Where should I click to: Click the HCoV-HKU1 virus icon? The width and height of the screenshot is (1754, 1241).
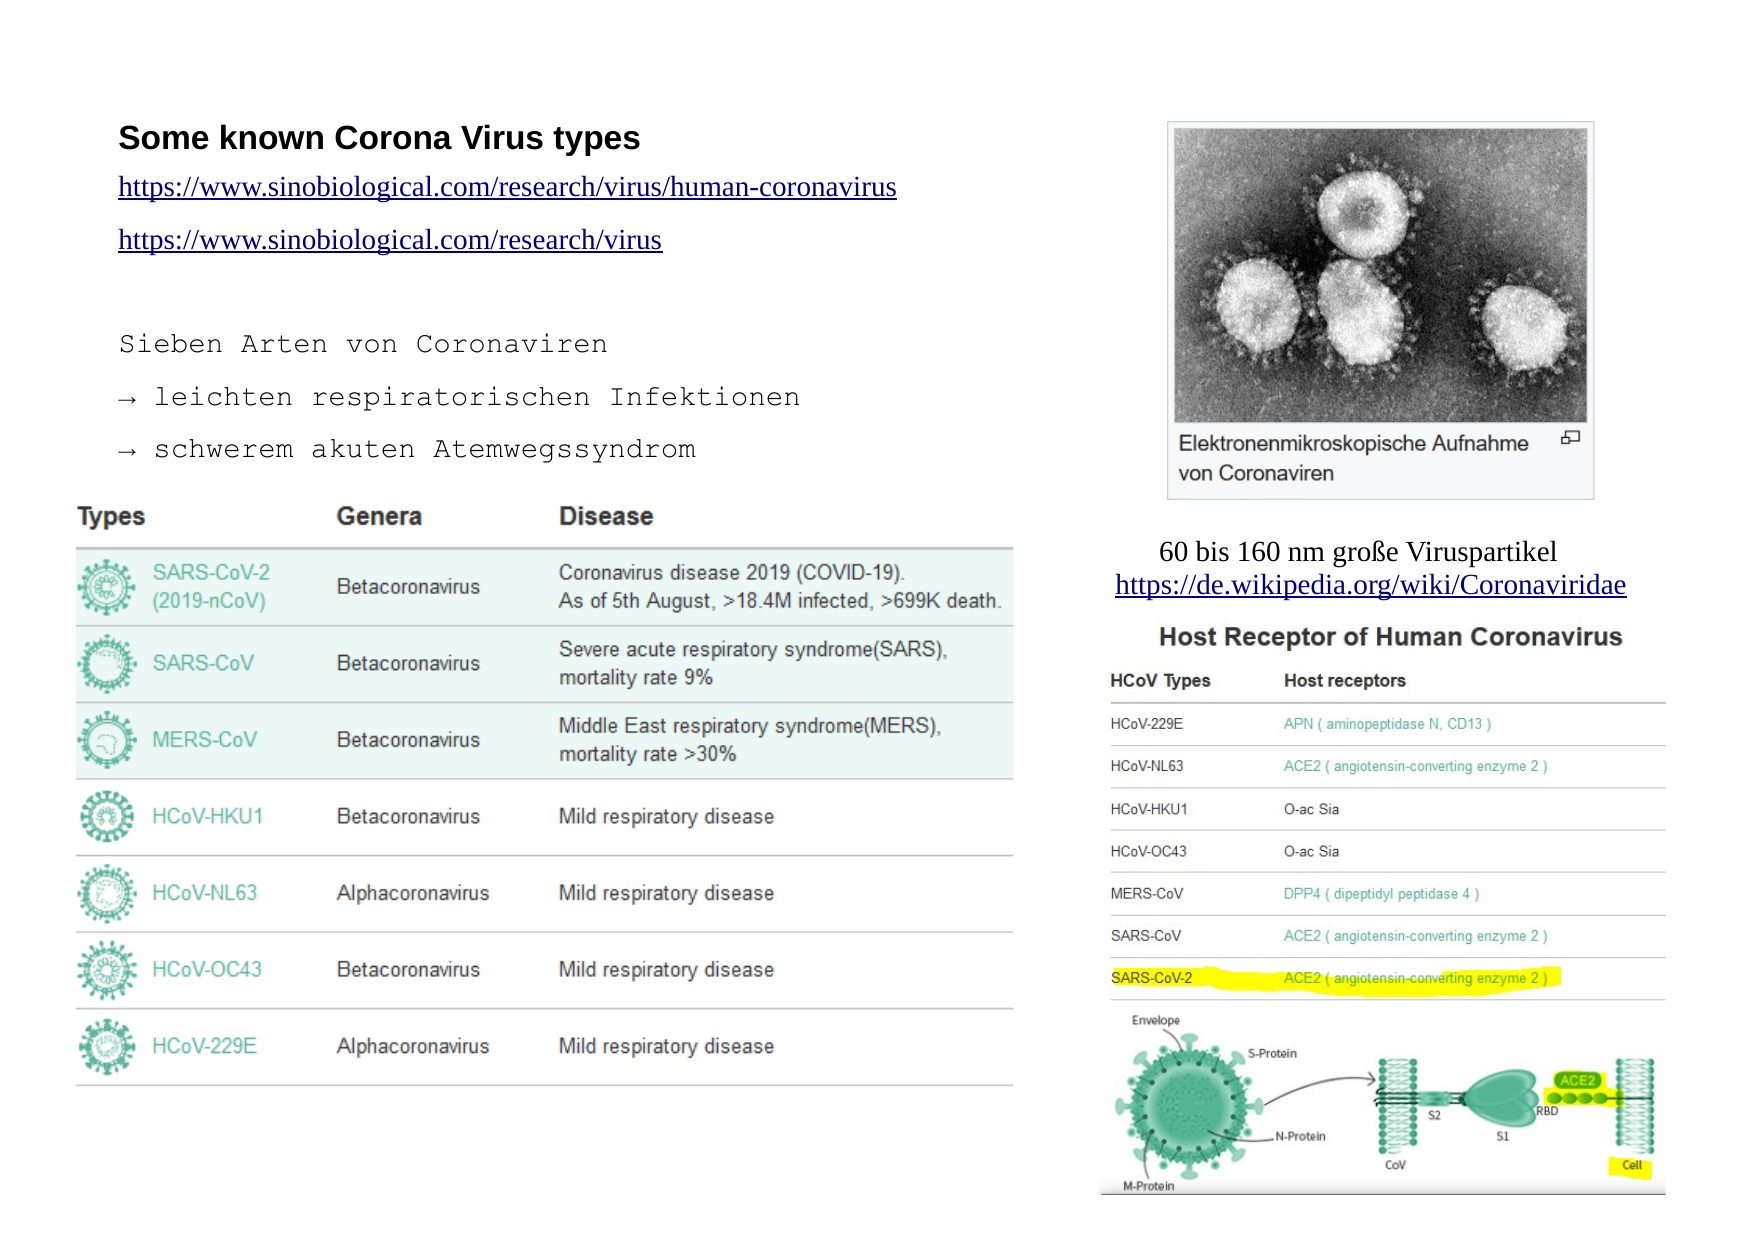(x=106, y=817)
